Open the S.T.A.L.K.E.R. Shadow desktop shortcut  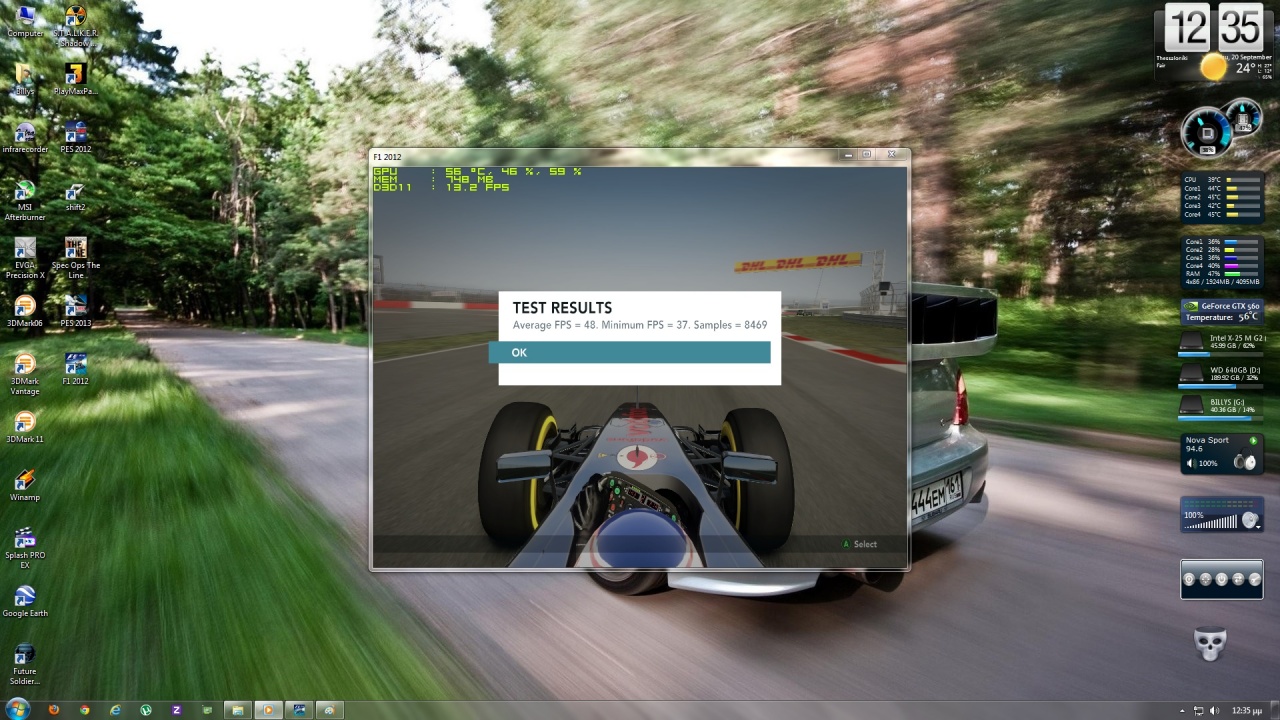[75, 26]
